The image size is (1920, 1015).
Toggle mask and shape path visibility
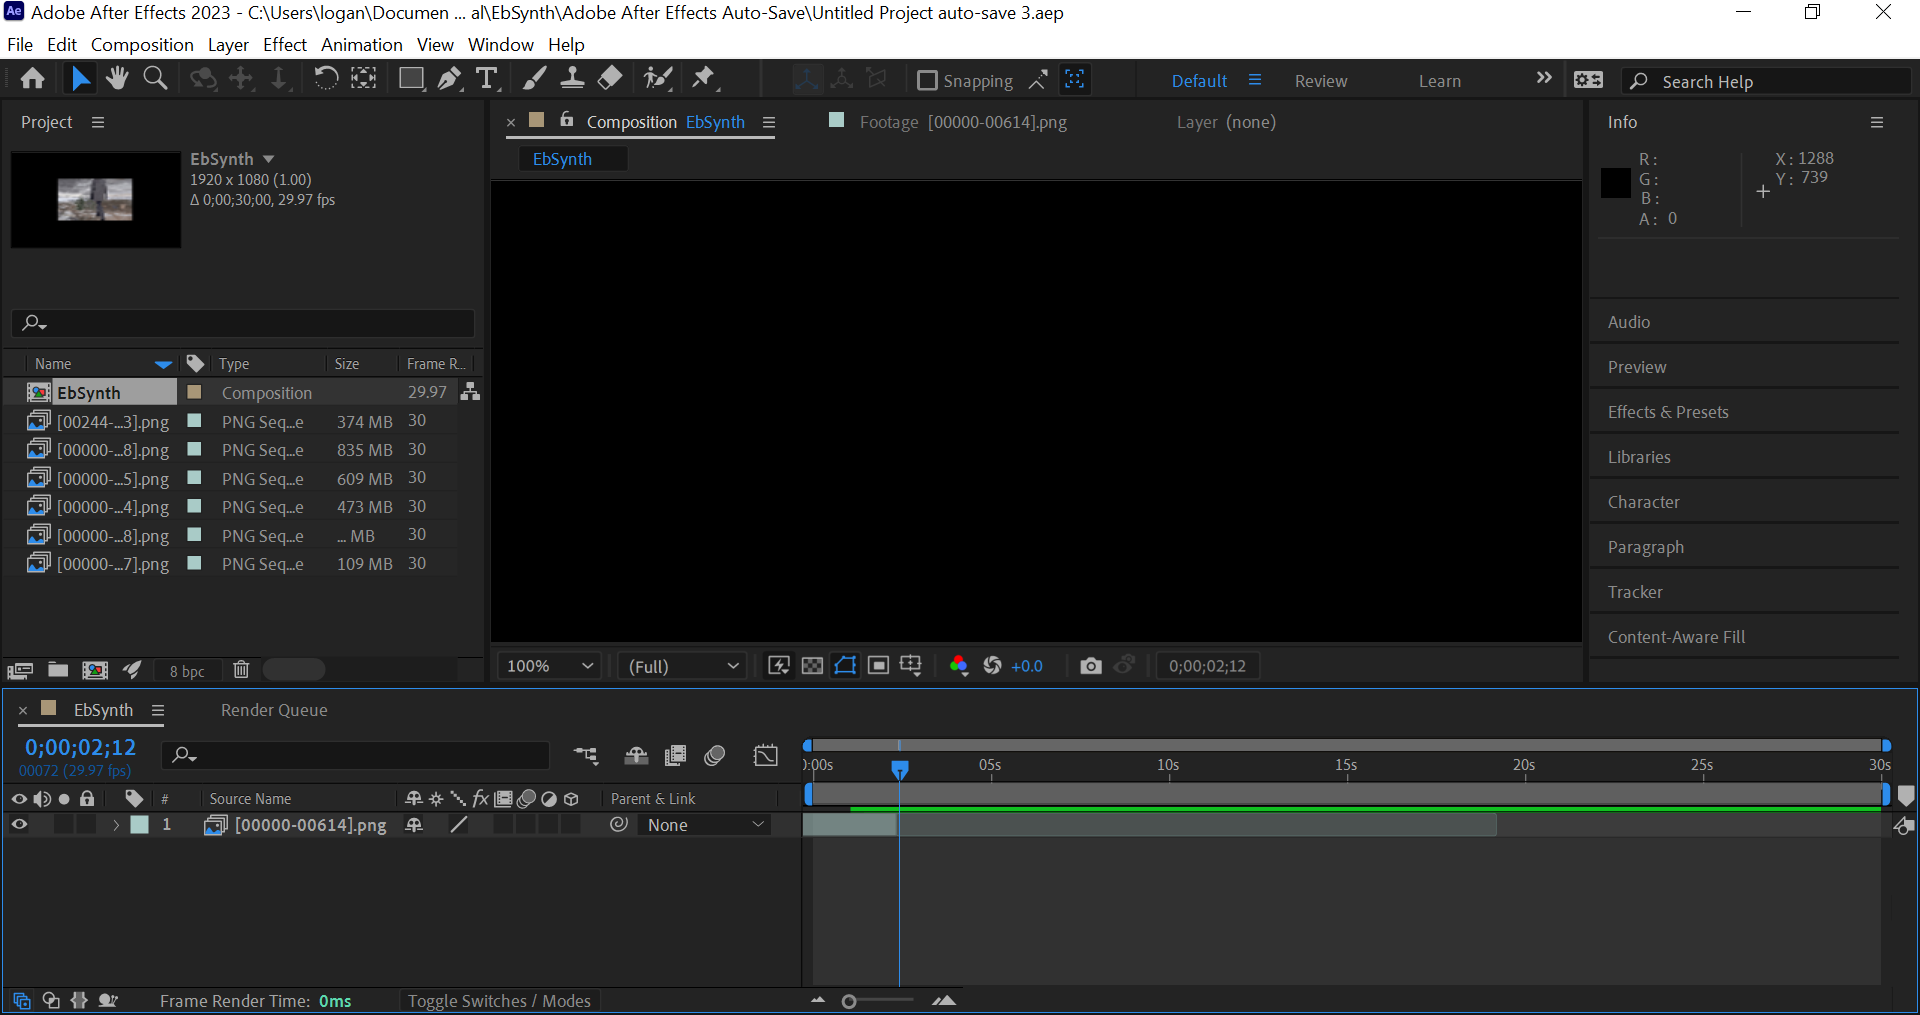[845, 666]
